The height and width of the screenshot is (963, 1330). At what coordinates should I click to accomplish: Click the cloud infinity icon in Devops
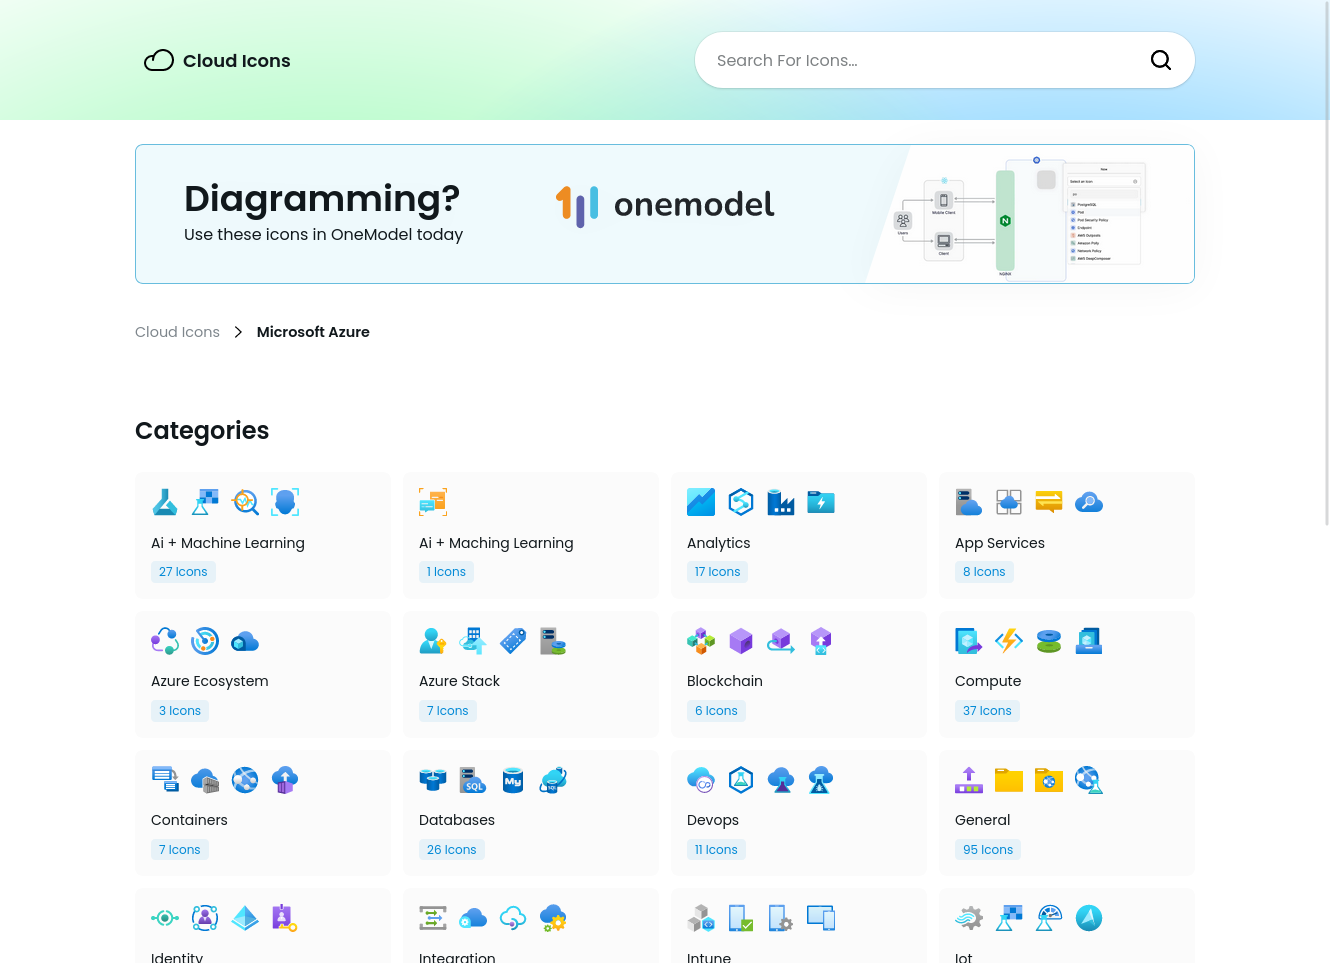(701, 780)
